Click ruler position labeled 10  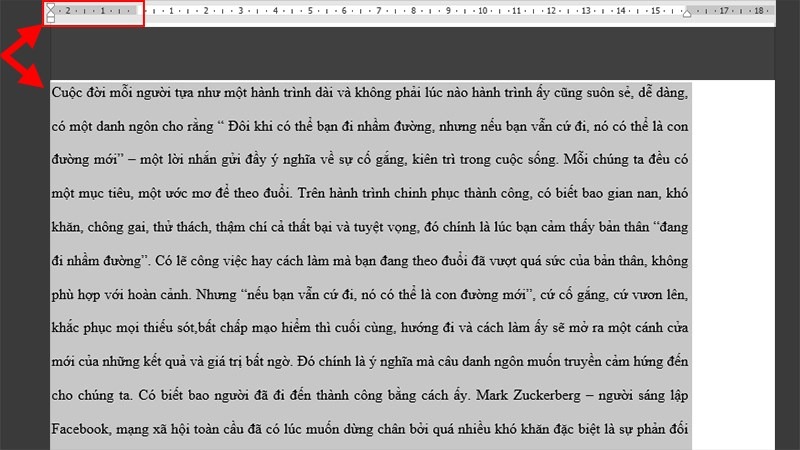(x=483, y=11)
